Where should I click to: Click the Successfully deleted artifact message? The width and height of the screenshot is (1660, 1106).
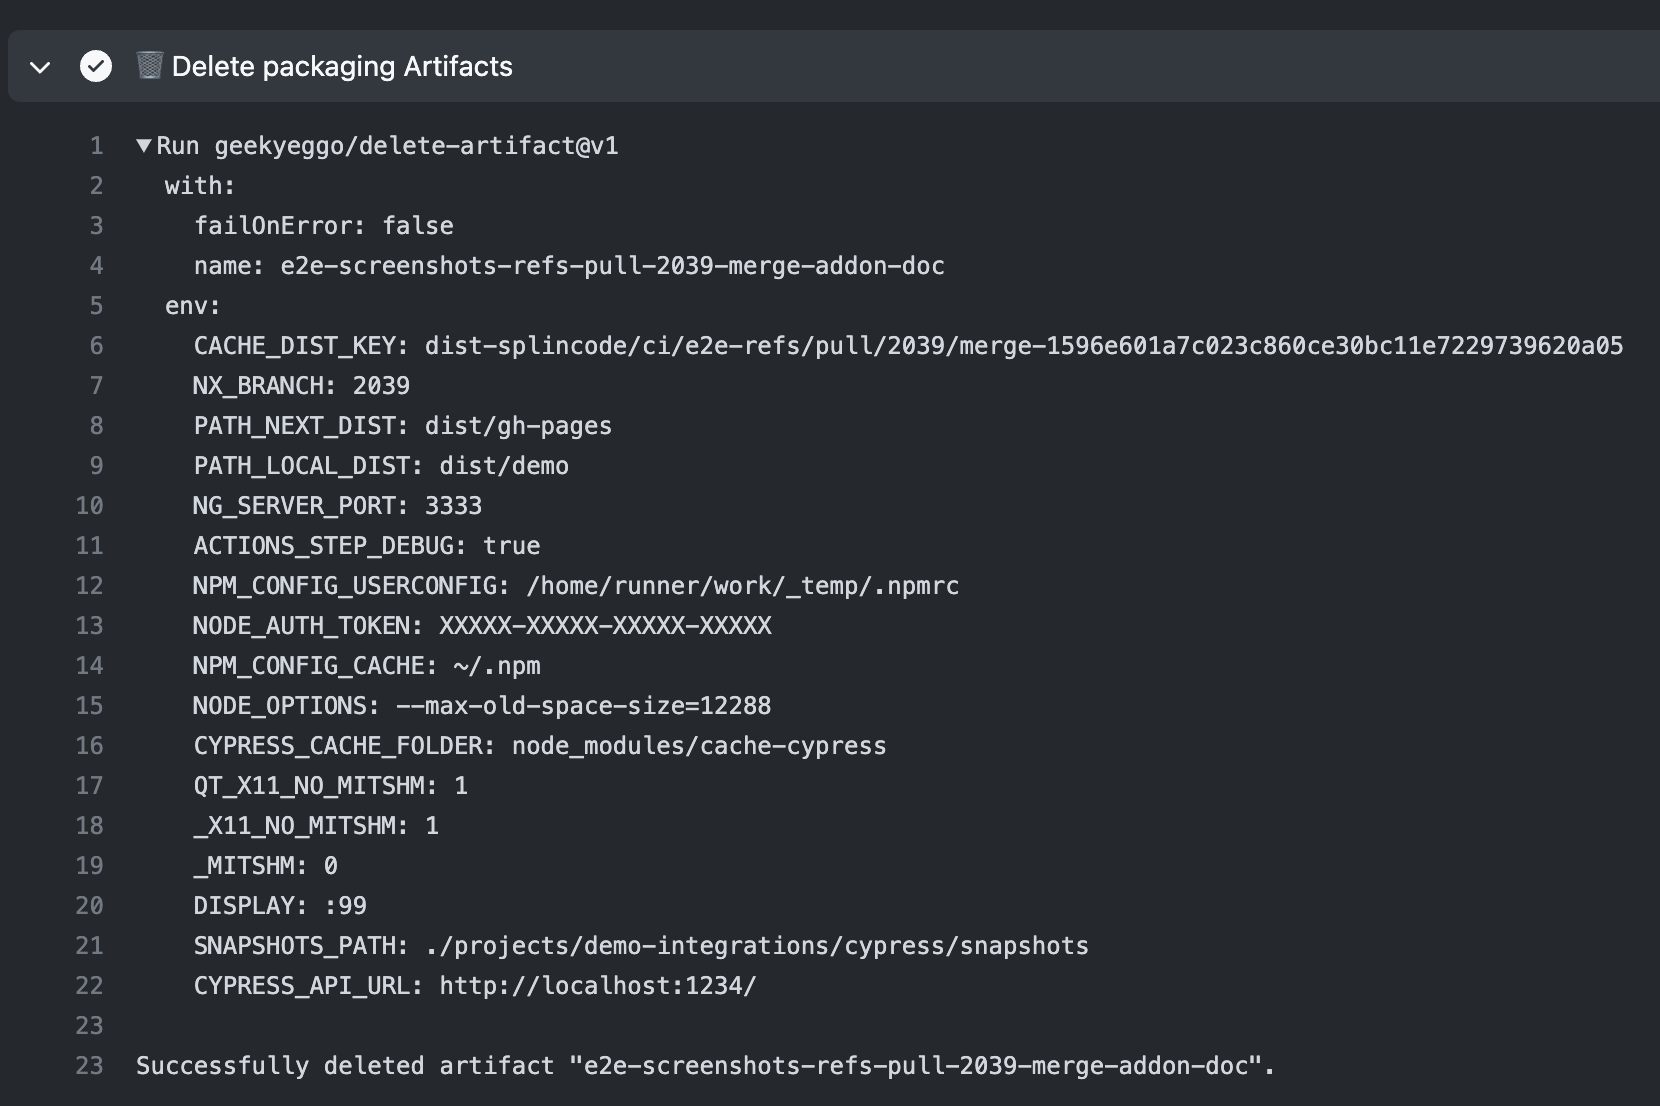[x=700, y=1066]
